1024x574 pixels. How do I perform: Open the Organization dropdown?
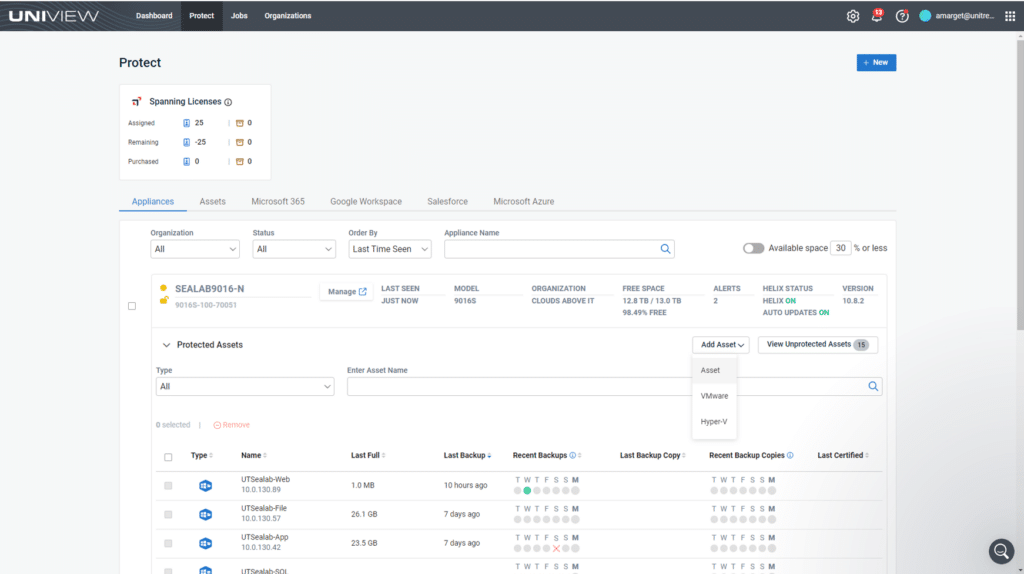pos(195,249)
